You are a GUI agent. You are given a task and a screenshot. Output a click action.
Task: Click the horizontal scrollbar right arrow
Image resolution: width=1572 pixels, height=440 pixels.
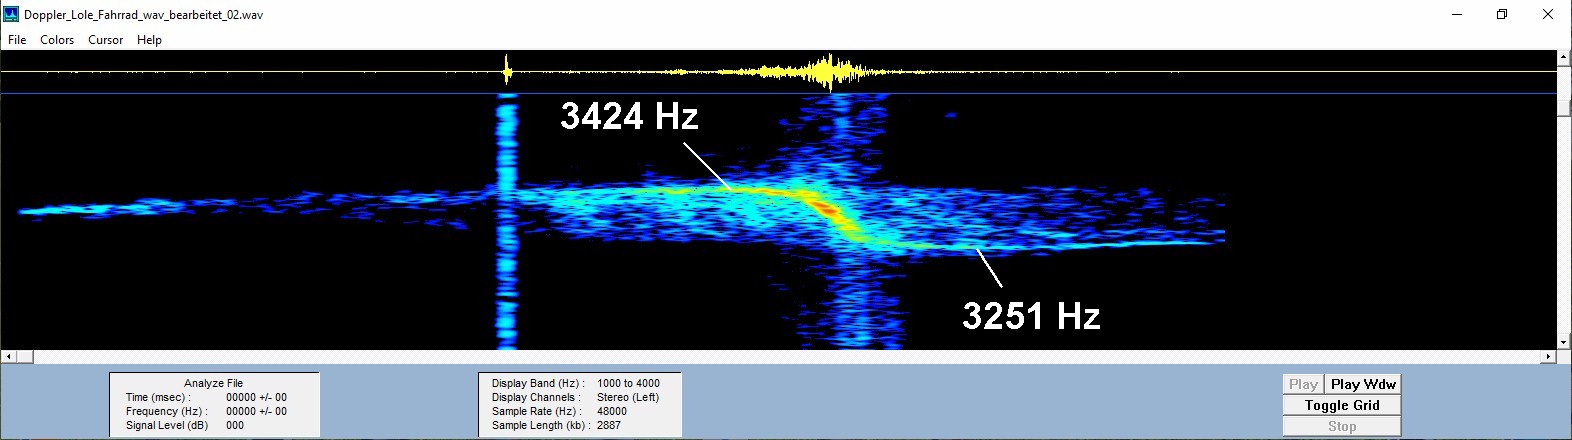[x=1549, y=356]
